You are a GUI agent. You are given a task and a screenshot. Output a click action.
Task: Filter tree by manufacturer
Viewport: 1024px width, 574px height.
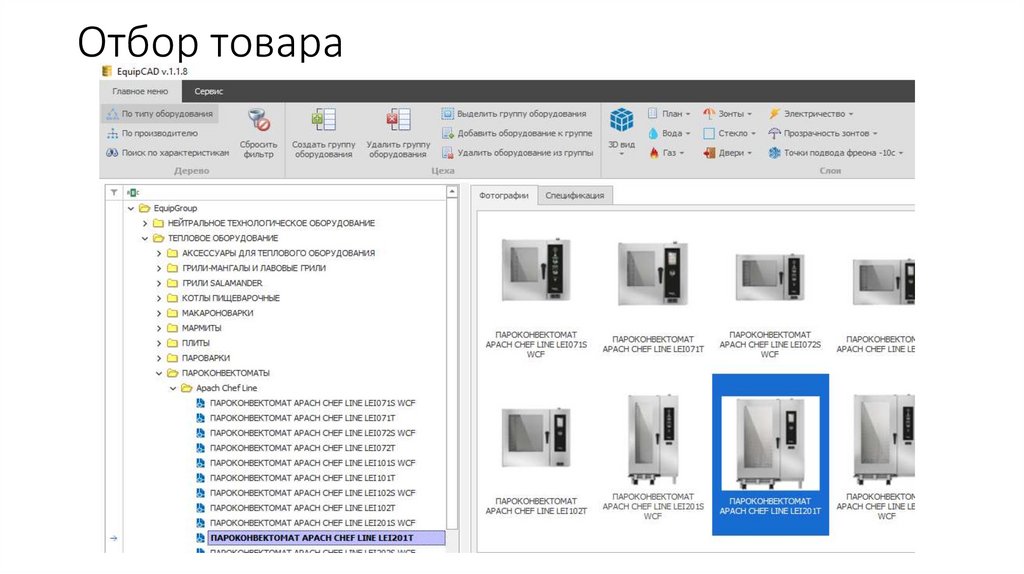point(152,133)
